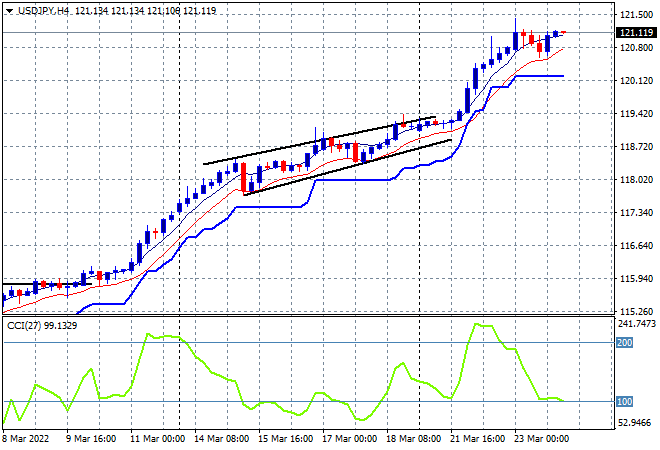Click the 120.800 price axis label
Screen dimensions: 660x450
tap(636, 48)
